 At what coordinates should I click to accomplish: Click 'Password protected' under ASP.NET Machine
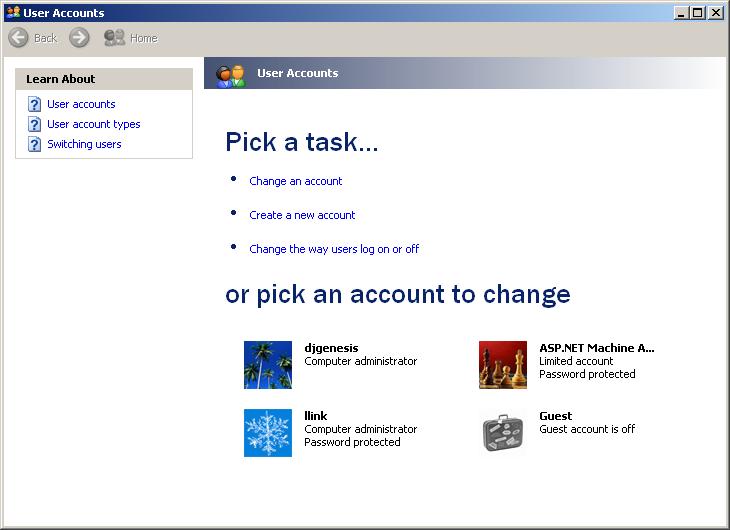tap(587, 374)
